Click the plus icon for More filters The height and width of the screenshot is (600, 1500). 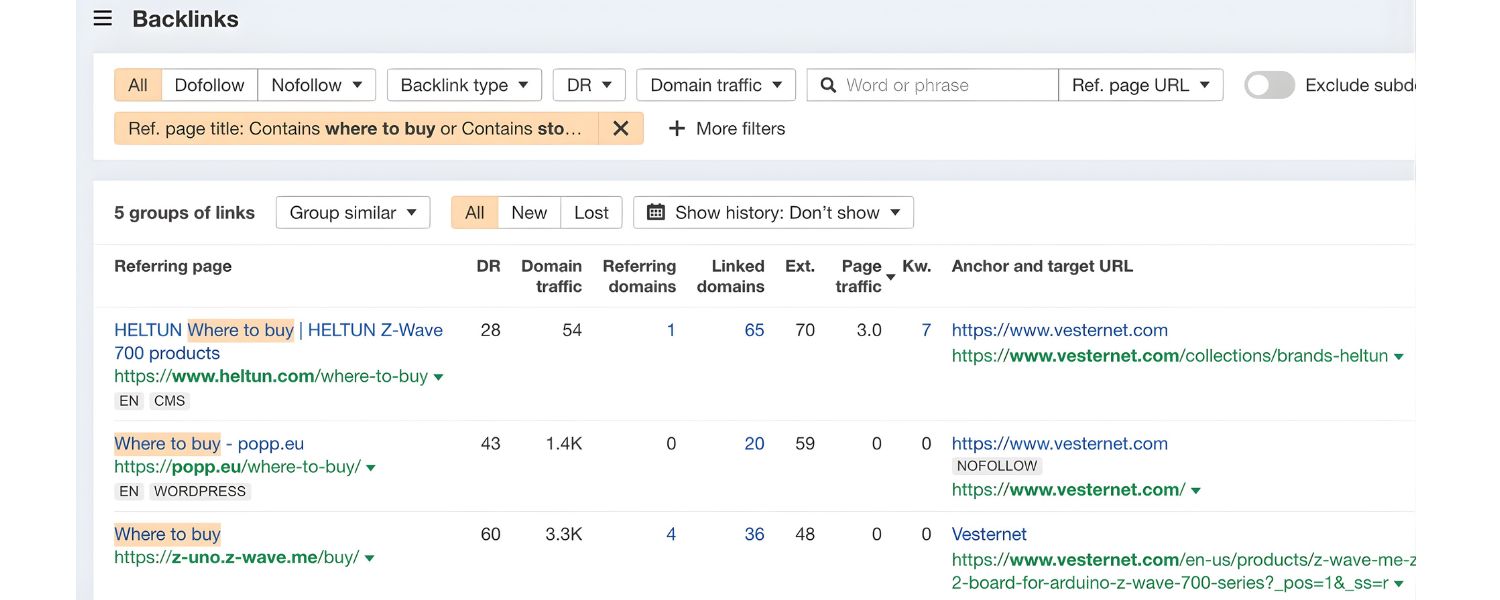point(677,128)
